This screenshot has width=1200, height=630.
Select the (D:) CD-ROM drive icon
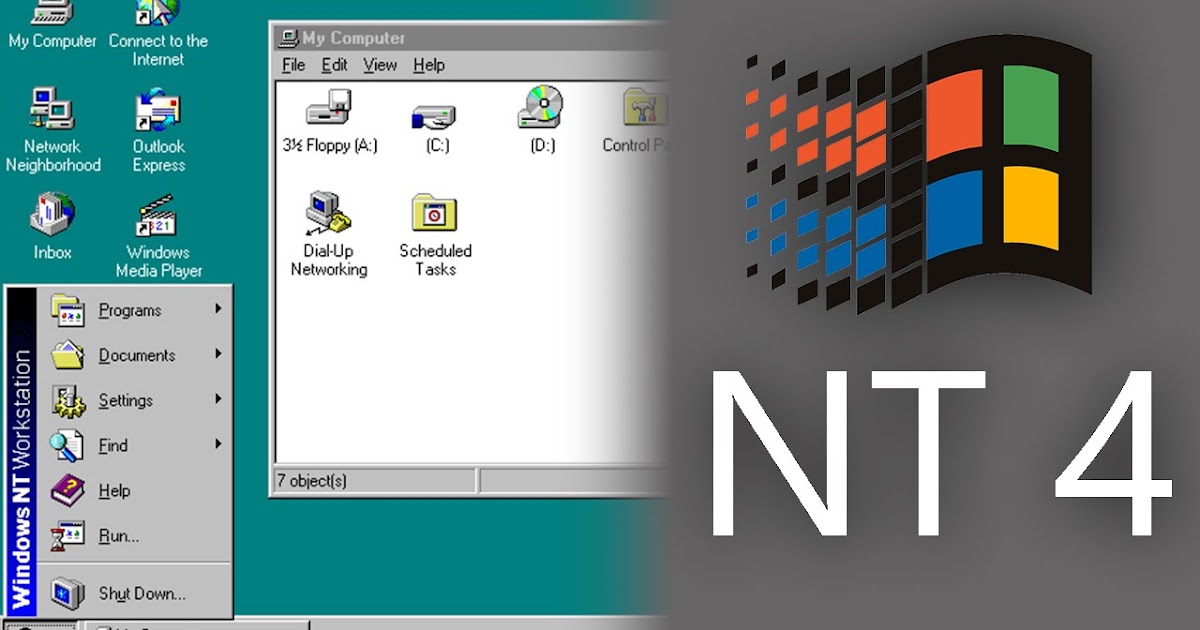pos(540,107)
